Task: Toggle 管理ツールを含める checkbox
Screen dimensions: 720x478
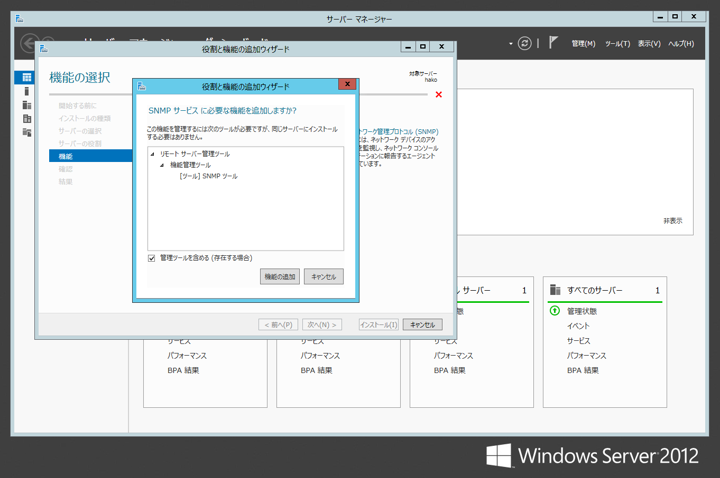Action: click(x=152, y=258)
